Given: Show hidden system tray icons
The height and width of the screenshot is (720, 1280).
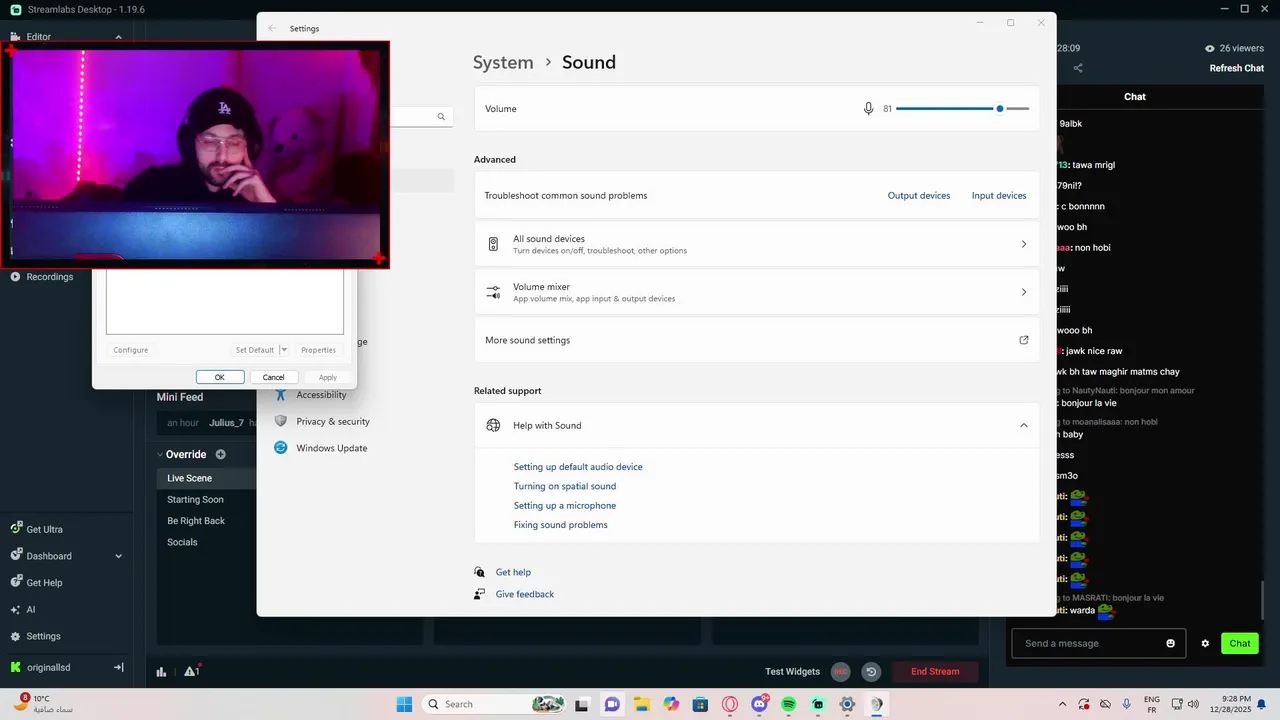Looking at the screenshot, I should click(x=1062, y=704).
